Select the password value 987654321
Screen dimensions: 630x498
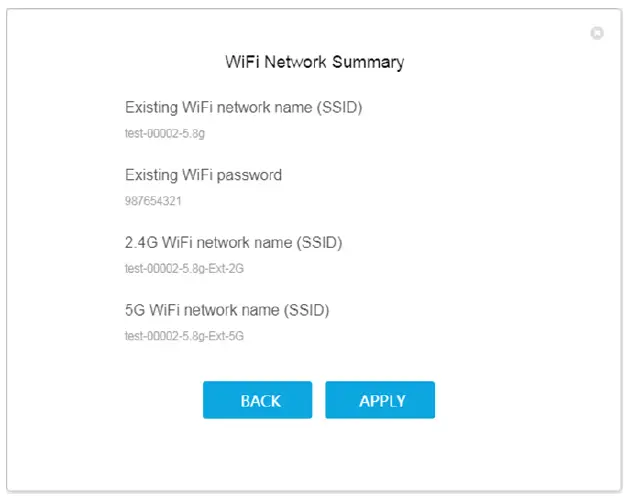pos(152,200)
